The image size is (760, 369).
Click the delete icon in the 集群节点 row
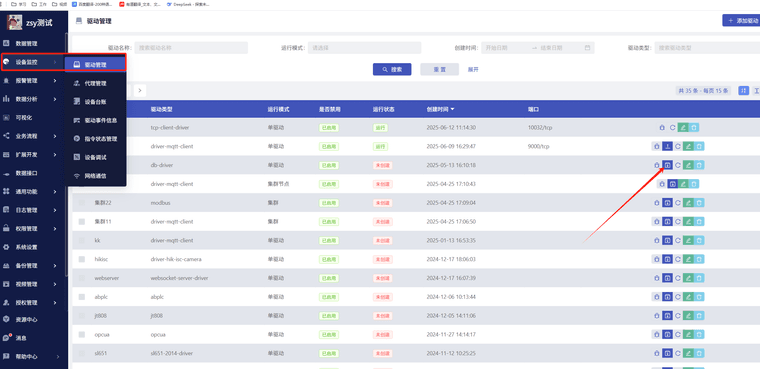[694, 184]
